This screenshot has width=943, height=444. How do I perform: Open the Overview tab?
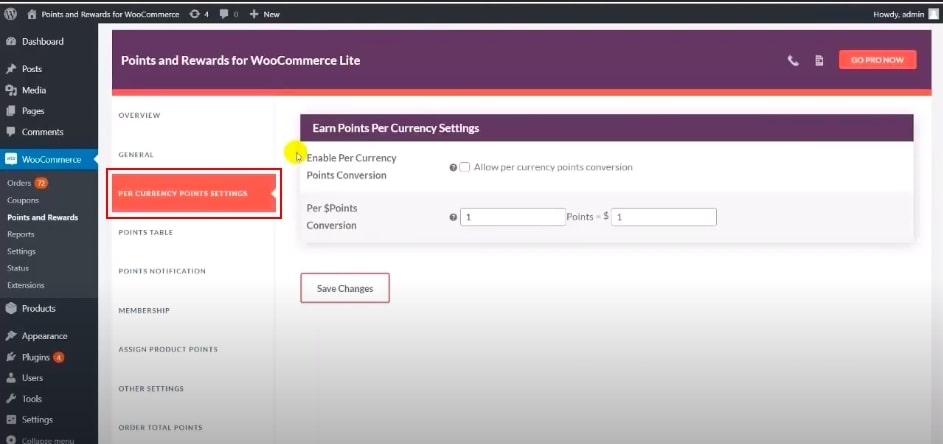[140, 115]
